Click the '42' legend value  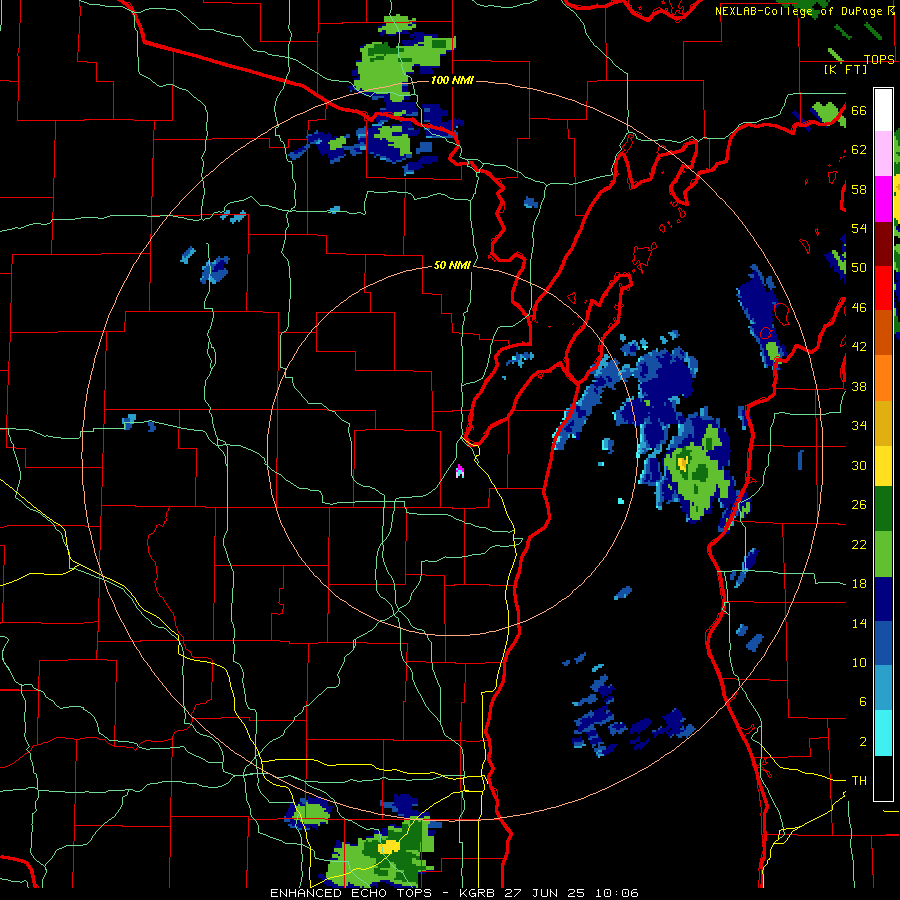(859, 347)
